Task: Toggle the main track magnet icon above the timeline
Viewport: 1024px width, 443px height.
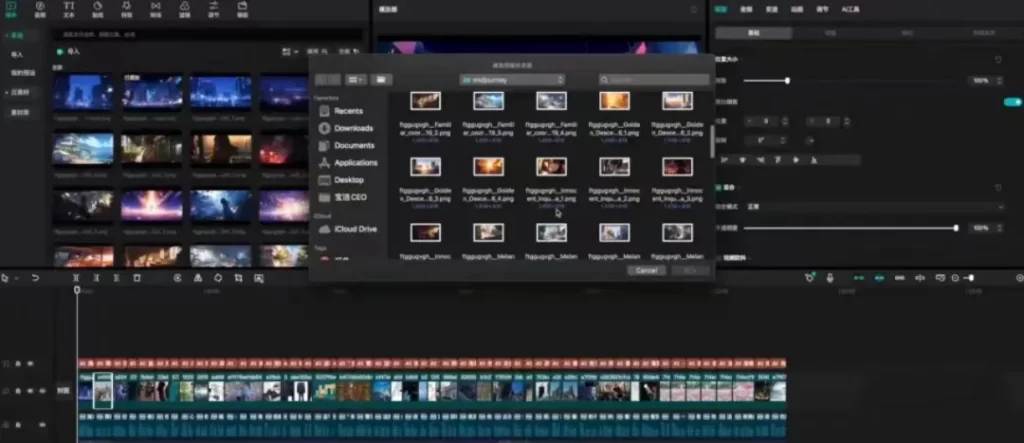Action: 859,278
